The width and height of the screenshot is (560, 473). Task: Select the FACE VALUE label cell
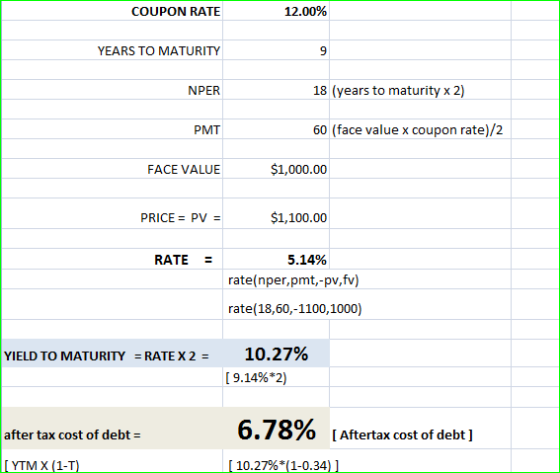pyautogui.click(x=184, y=169)
